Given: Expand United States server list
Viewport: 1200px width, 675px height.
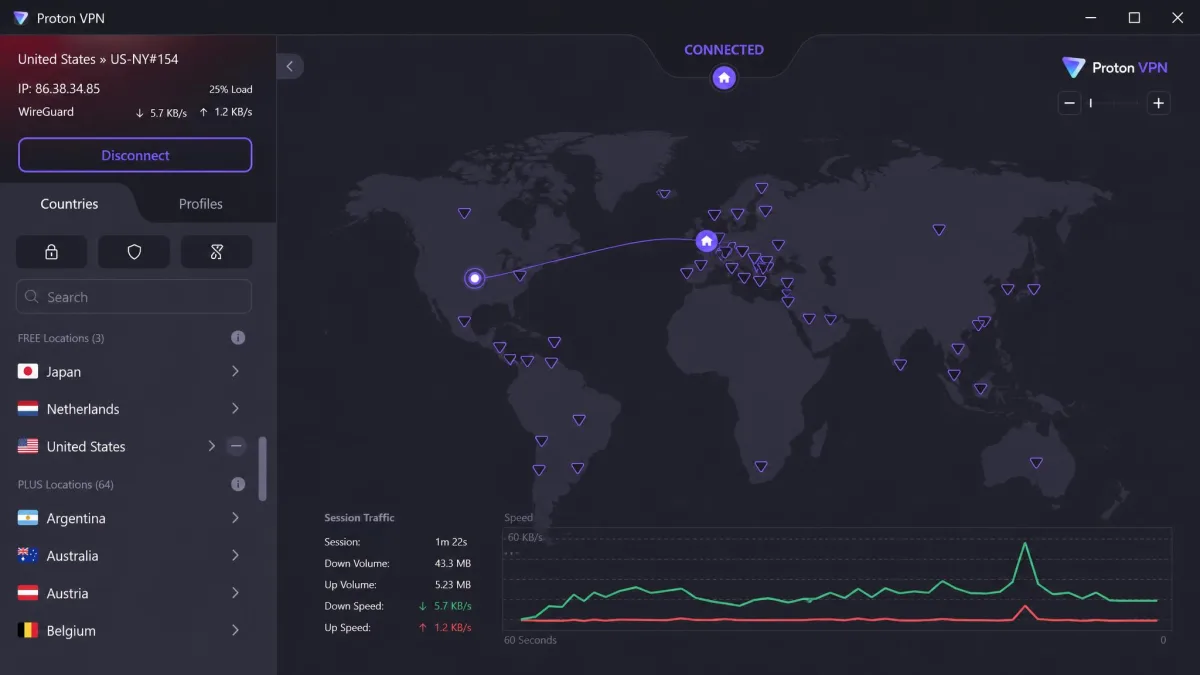Looking at the screenshot, I should (x=211, y=446).
